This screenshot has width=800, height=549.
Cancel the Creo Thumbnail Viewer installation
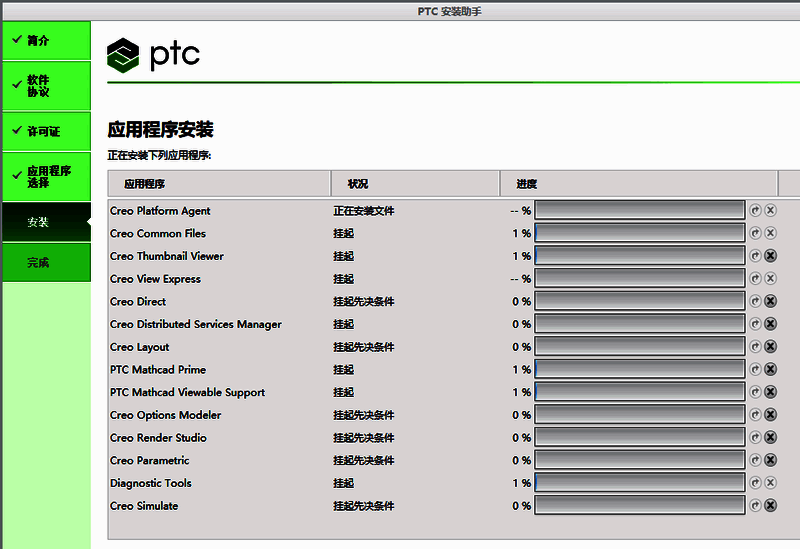tap(770, 256)
